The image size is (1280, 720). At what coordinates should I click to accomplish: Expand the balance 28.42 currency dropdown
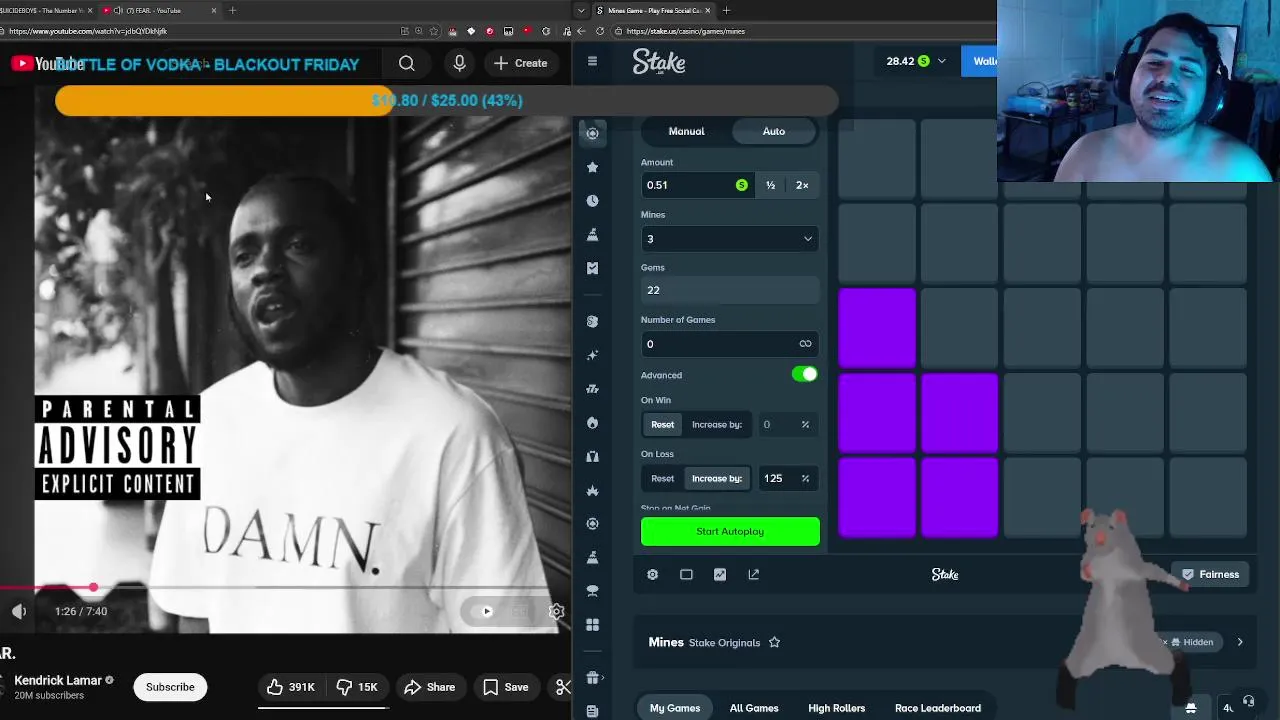click(x=941, y=61)
